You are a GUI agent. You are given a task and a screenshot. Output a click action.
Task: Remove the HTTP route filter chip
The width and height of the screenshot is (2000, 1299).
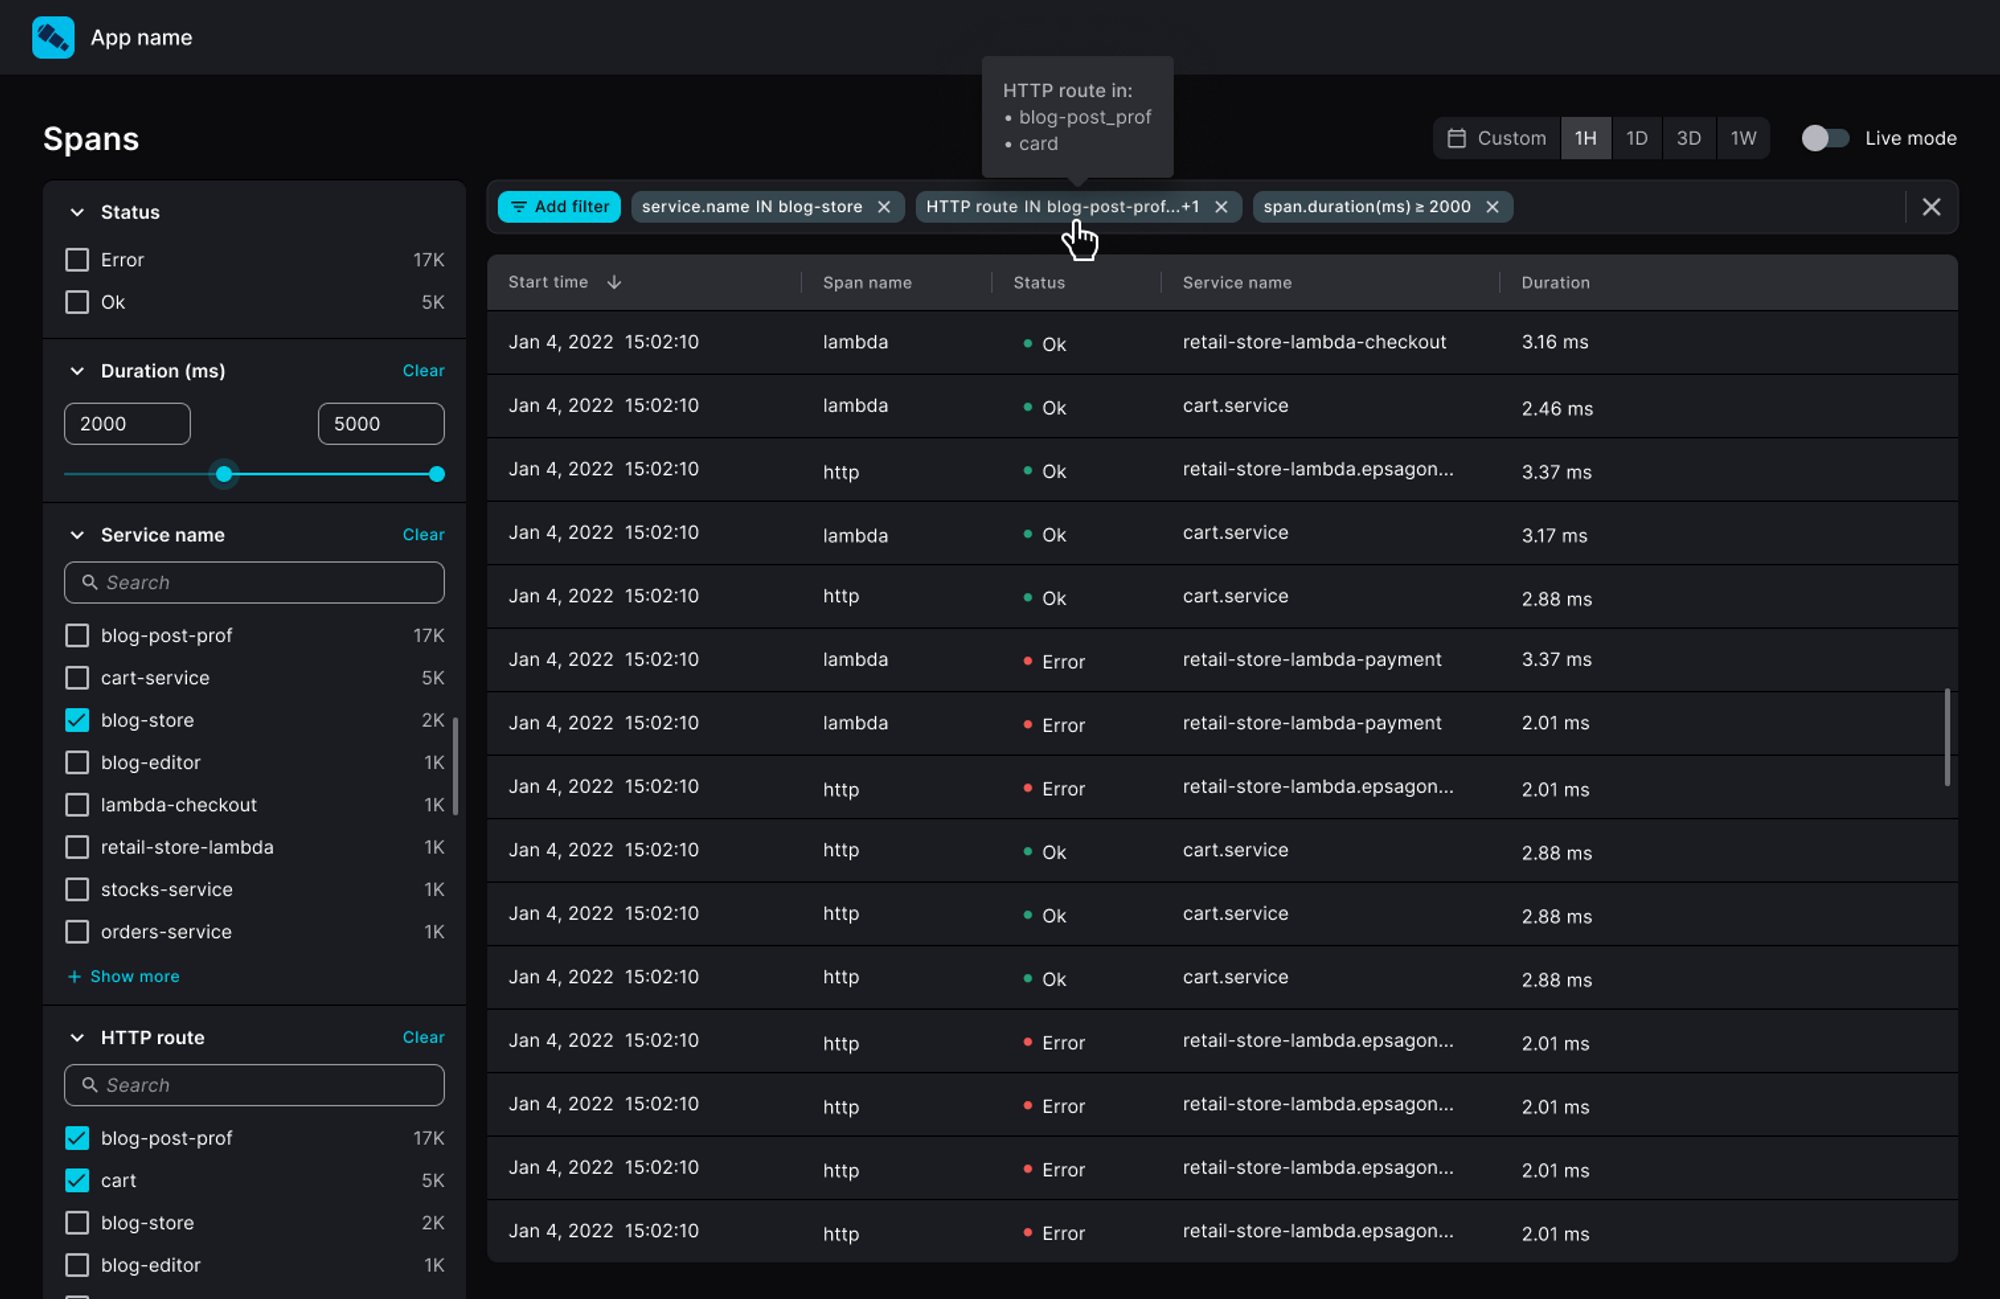1221,207
